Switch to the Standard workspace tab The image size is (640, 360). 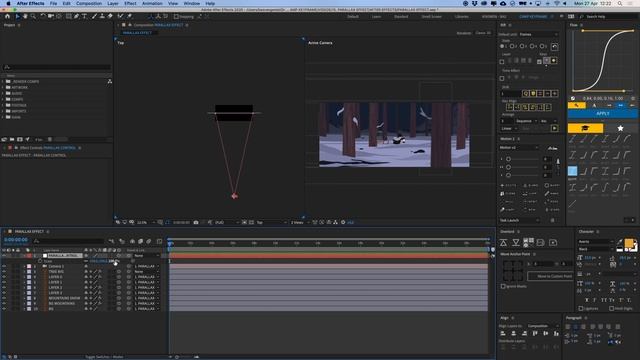[401, 17]
